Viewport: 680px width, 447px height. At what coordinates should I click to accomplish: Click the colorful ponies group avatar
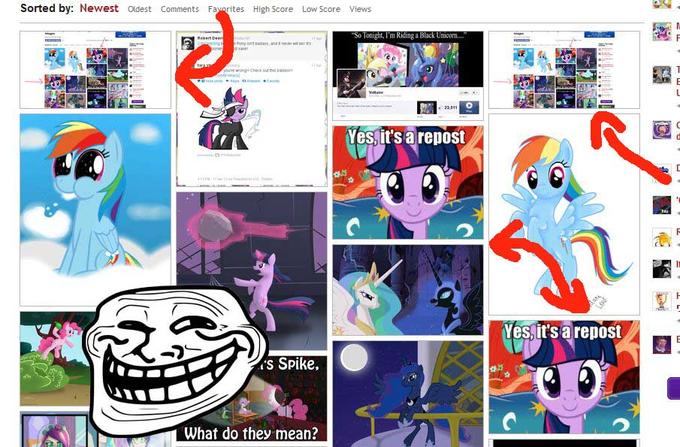click(x=662, y=32)
